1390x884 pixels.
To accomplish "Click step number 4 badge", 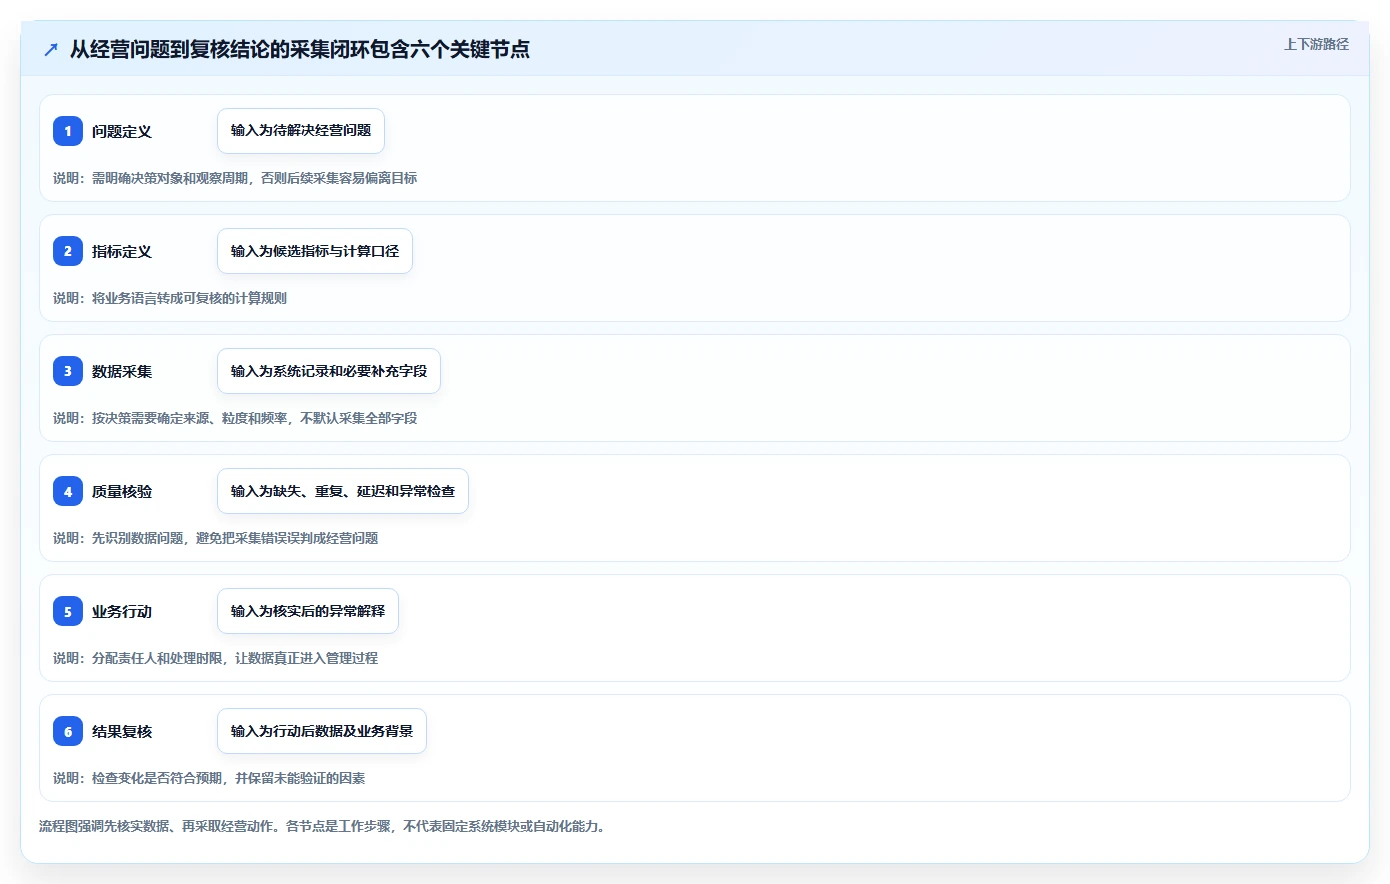I will (x=68, y=491).
